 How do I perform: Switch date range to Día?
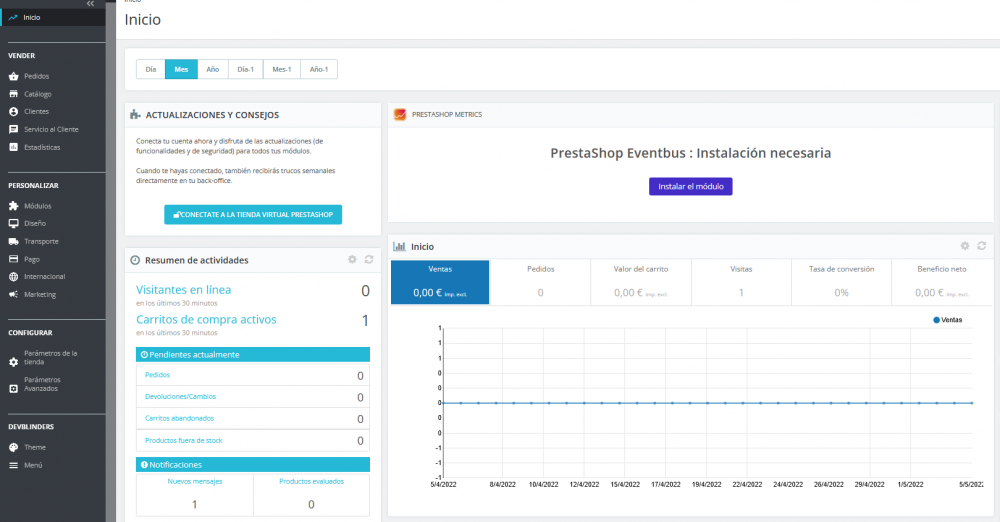coord(151,70)
